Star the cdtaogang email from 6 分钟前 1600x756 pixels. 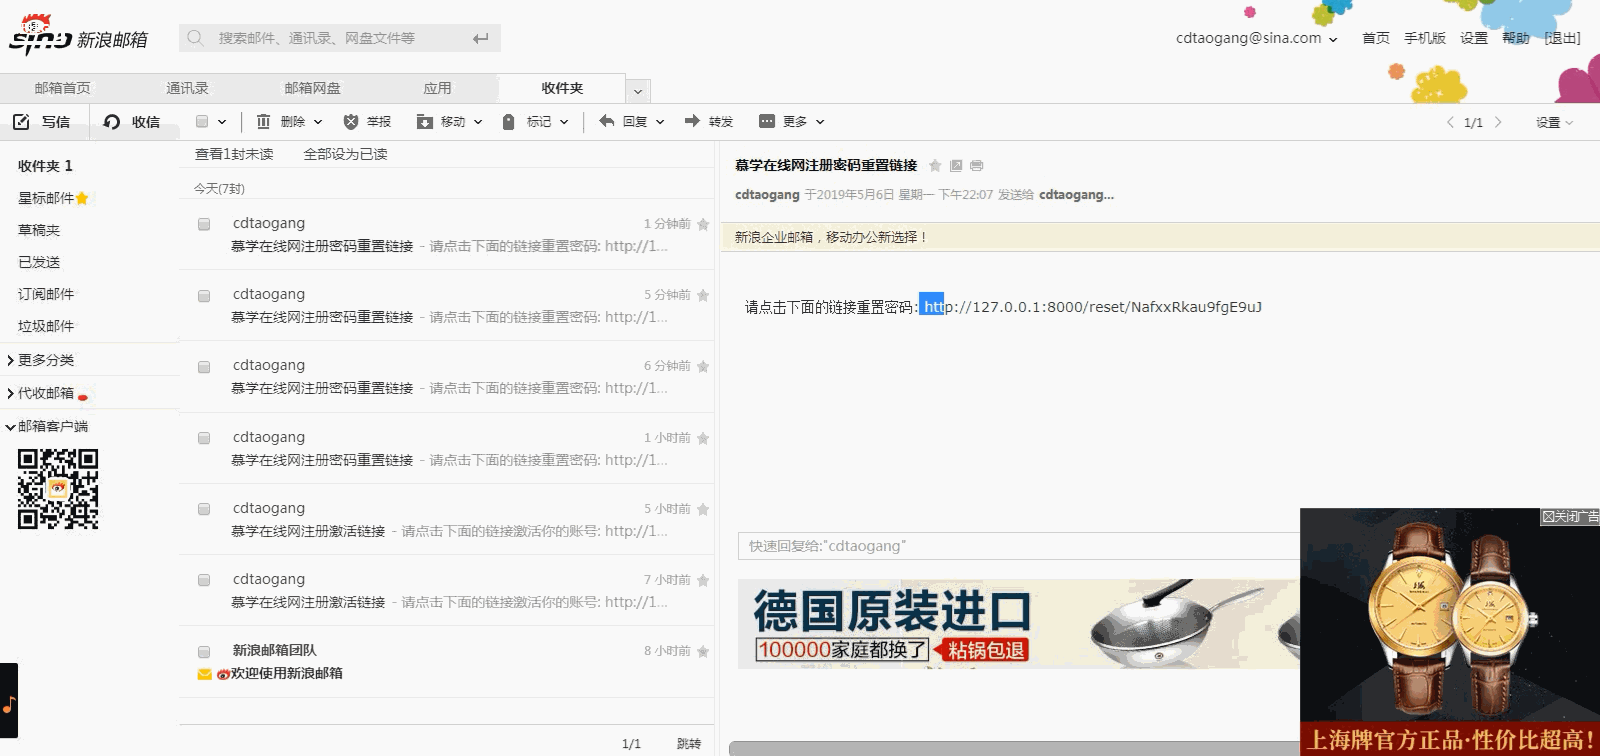click(x=703, y=366)
